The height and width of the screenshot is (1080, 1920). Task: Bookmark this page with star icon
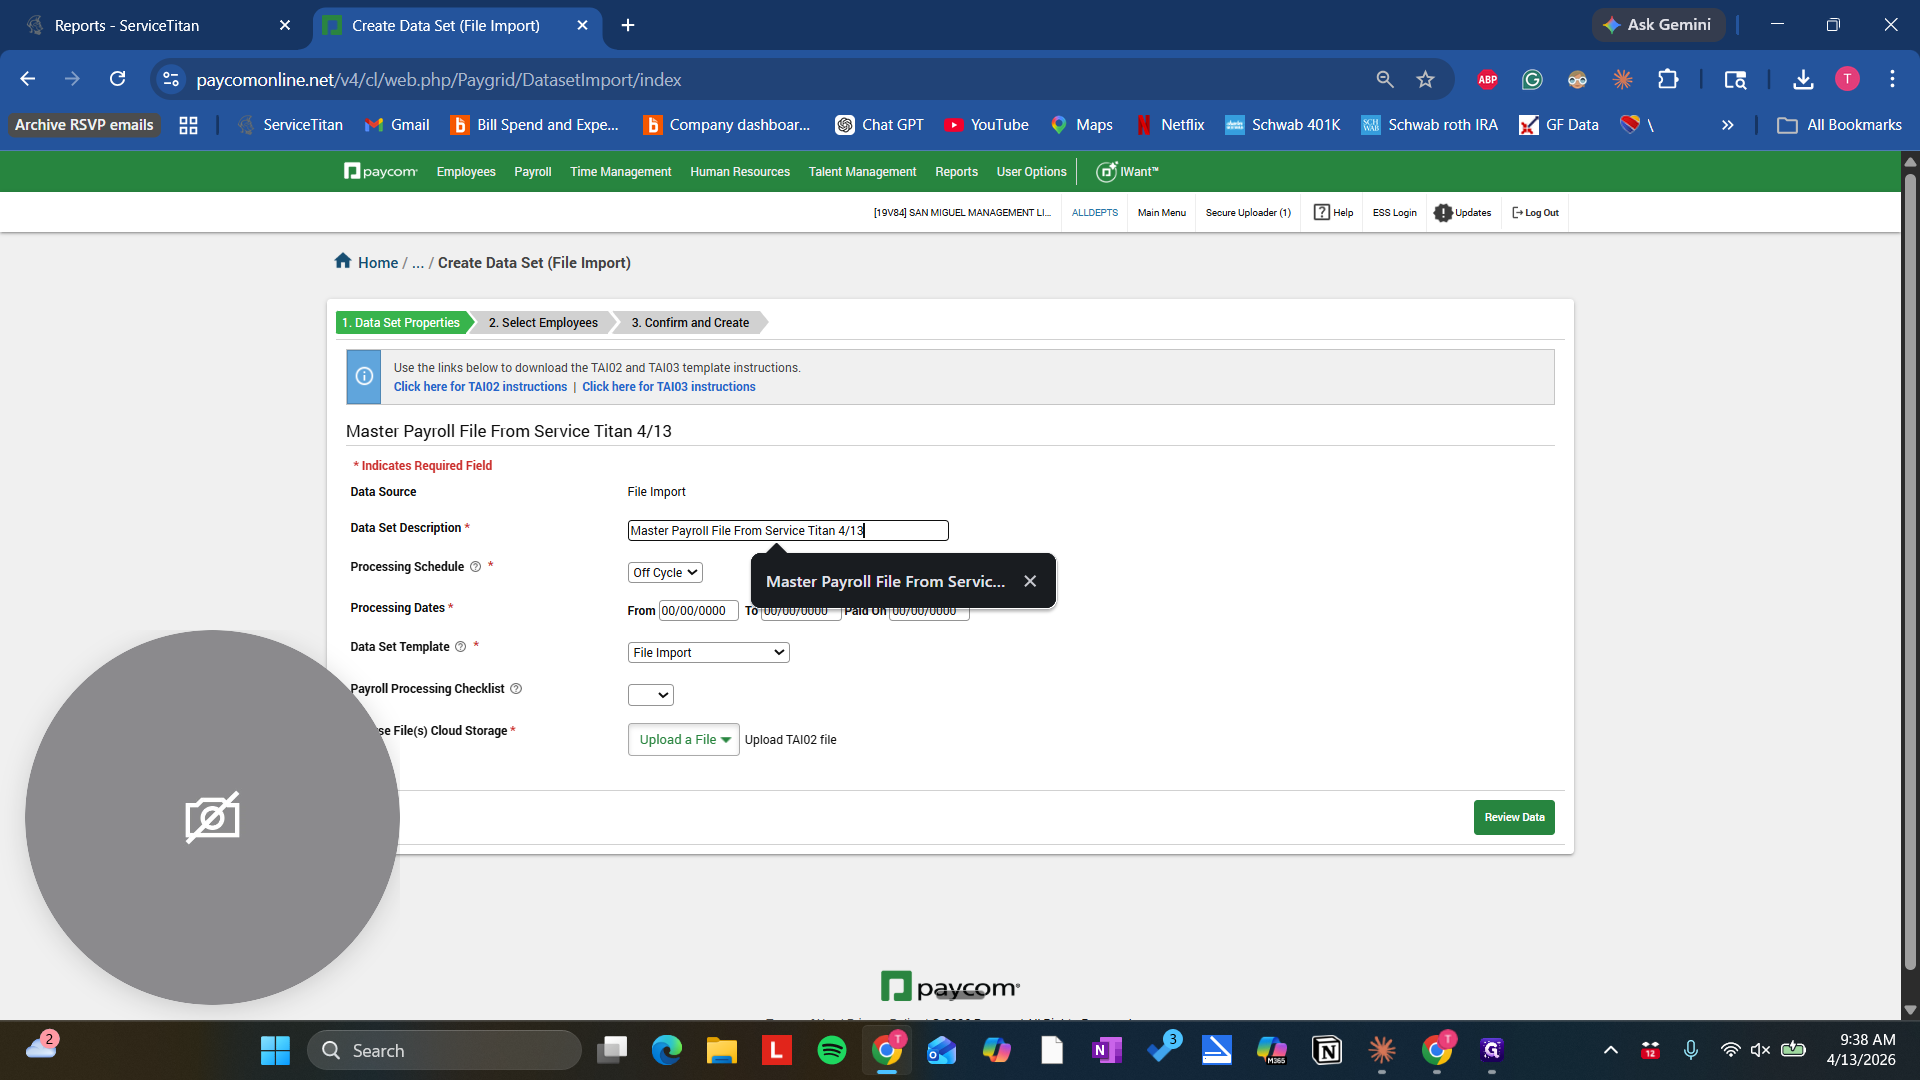(1425, 79)
